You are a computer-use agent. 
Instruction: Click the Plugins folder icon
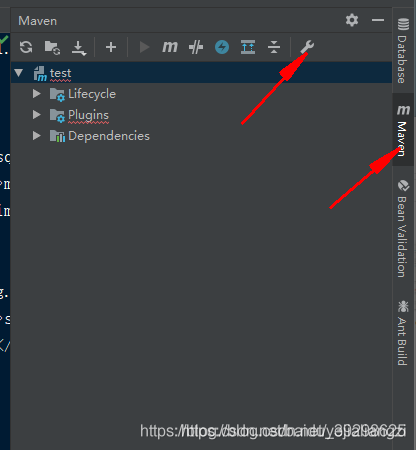(57, 115)
